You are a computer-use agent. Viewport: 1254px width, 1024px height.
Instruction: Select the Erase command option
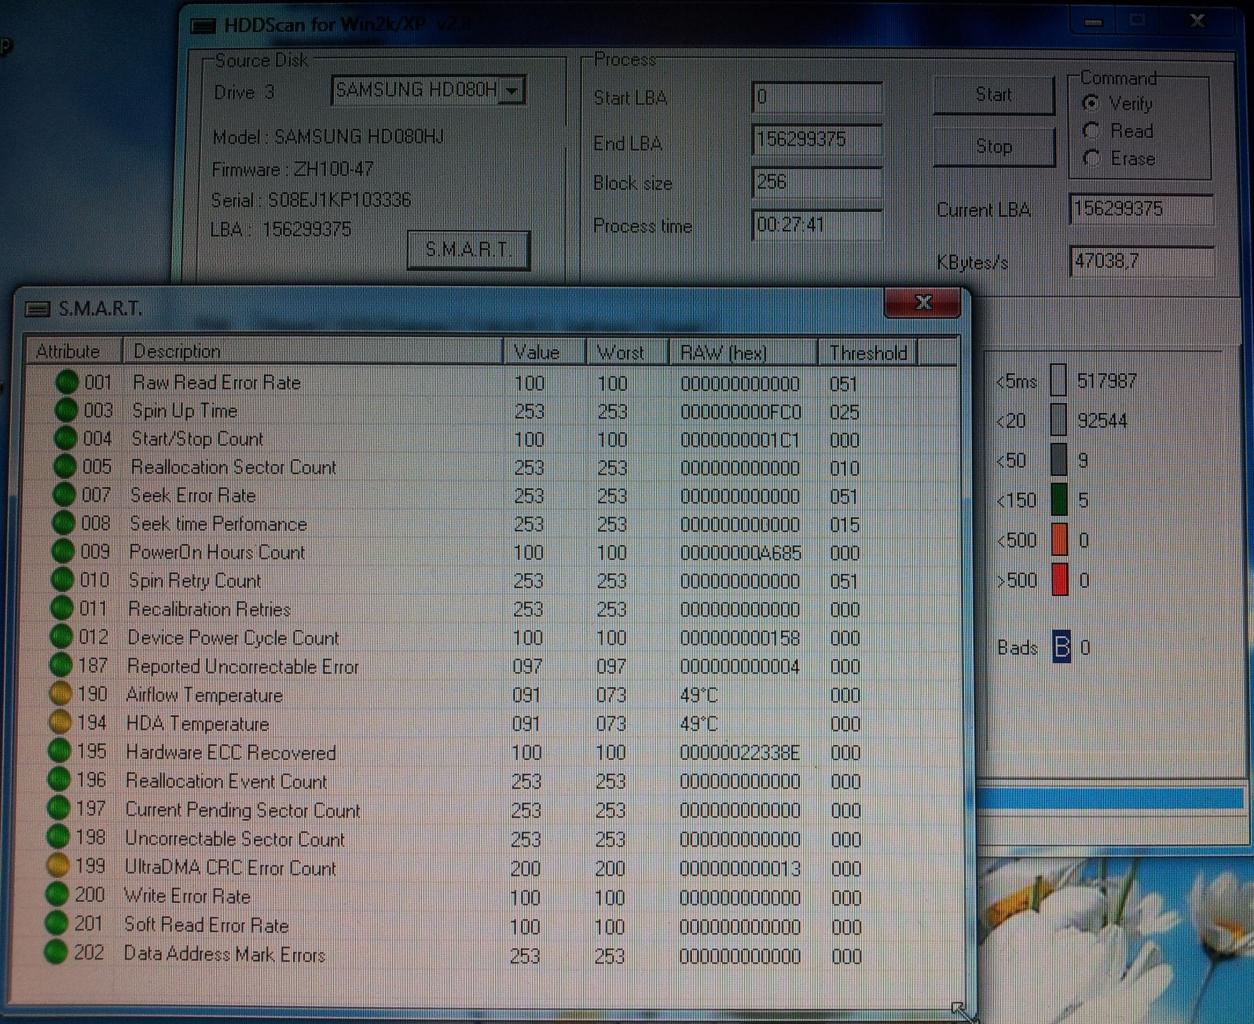pyautogui.click(x=1091, y=158)
